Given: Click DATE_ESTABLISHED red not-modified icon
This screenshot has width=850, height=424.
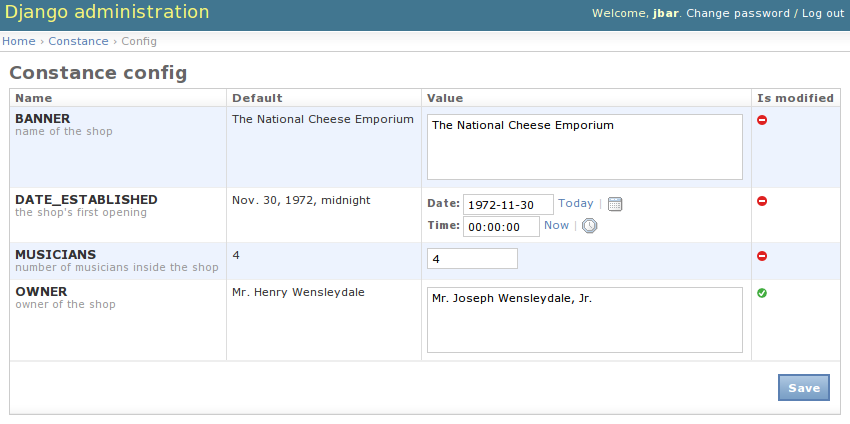Looking at the screenshot, I should pyautogui.click(x=762, y=201).
